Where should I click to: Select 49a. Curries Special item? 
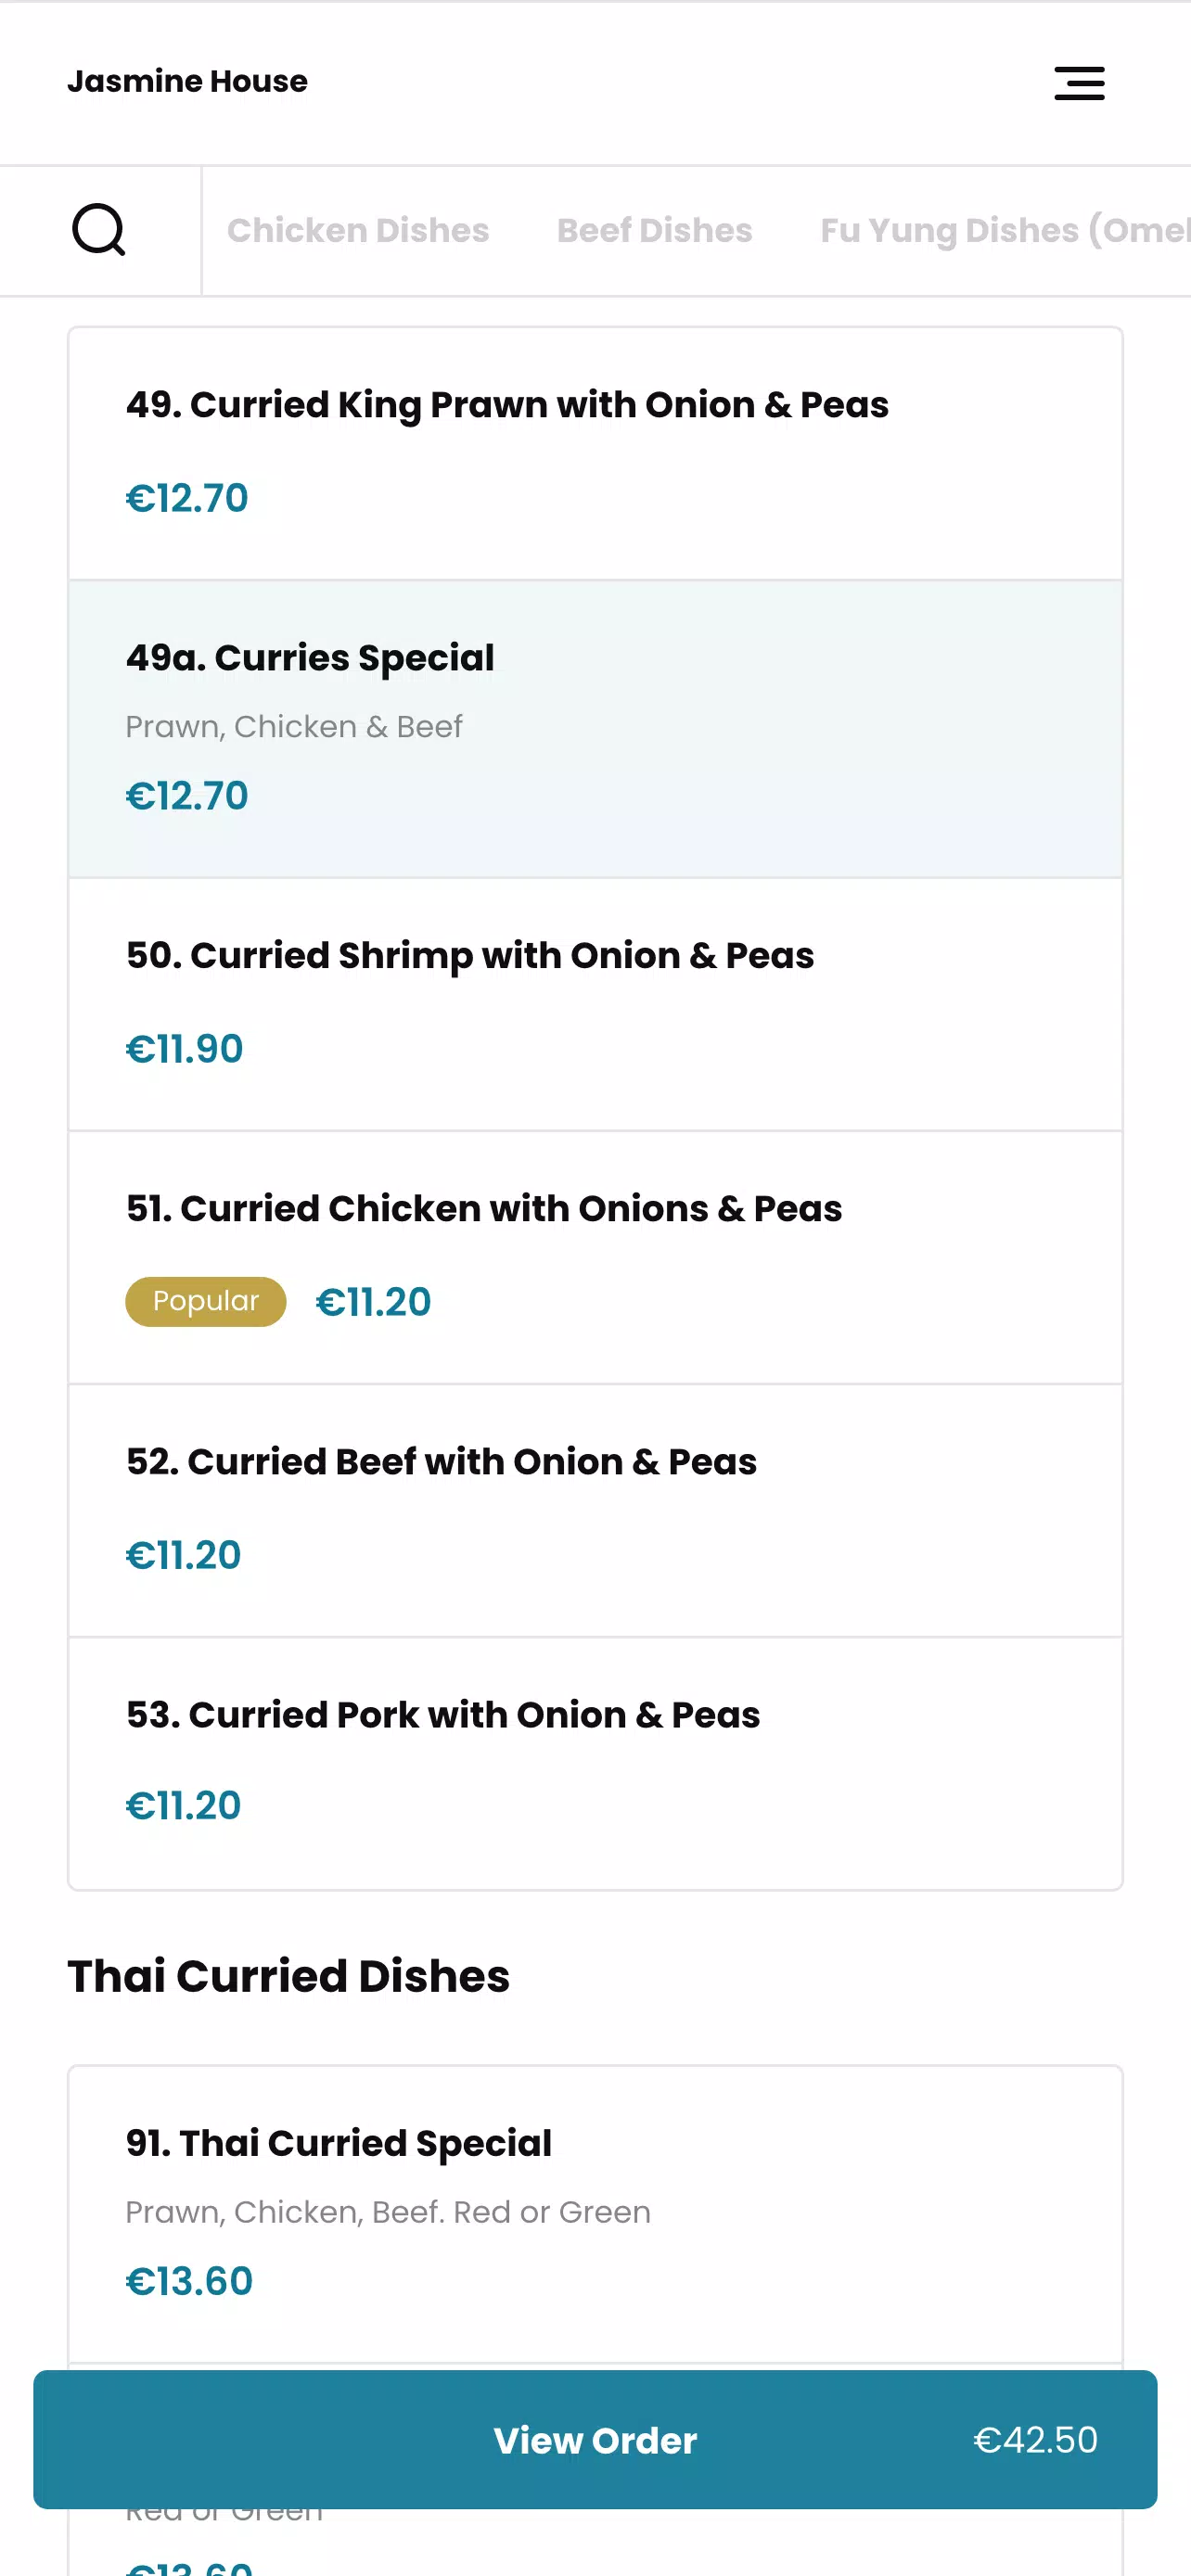click(595, 728)
